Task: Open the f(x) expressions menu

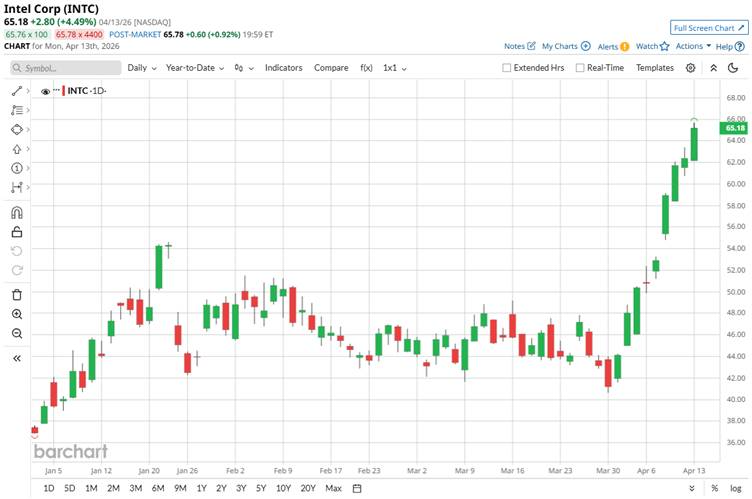Action: coord(366,68)
